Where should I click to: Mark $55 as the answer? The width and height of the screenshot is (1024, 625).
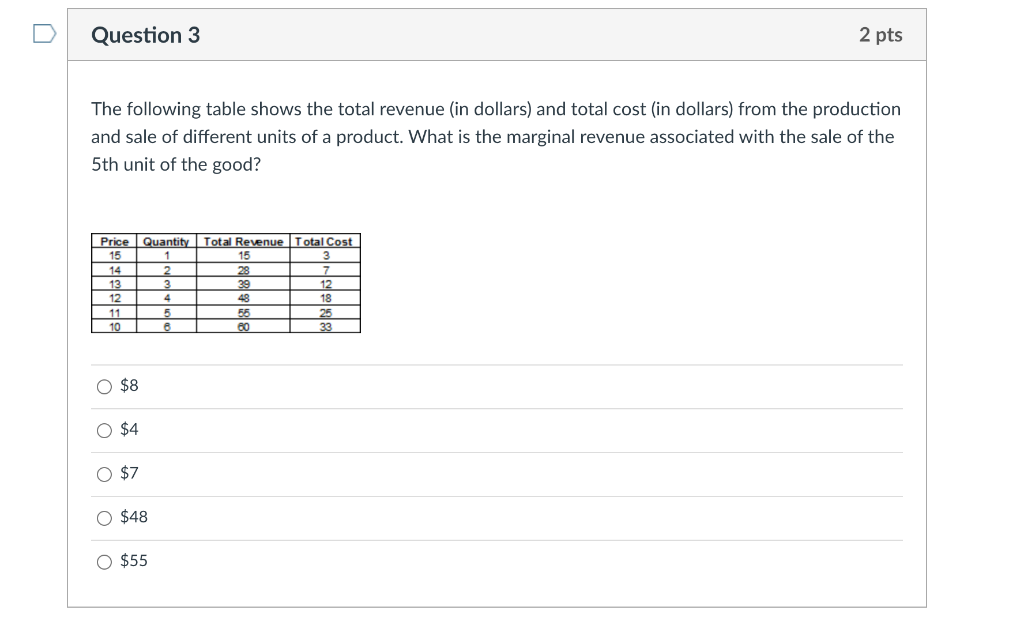click(104, 562)
